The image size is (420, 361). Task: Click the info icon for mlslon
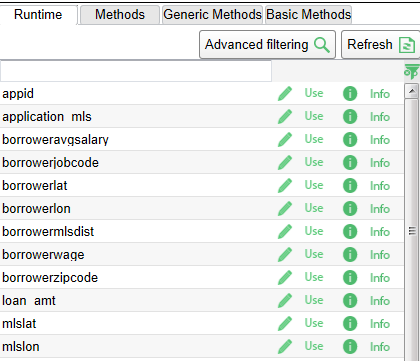pyautogui.click(x=350, y=347)
